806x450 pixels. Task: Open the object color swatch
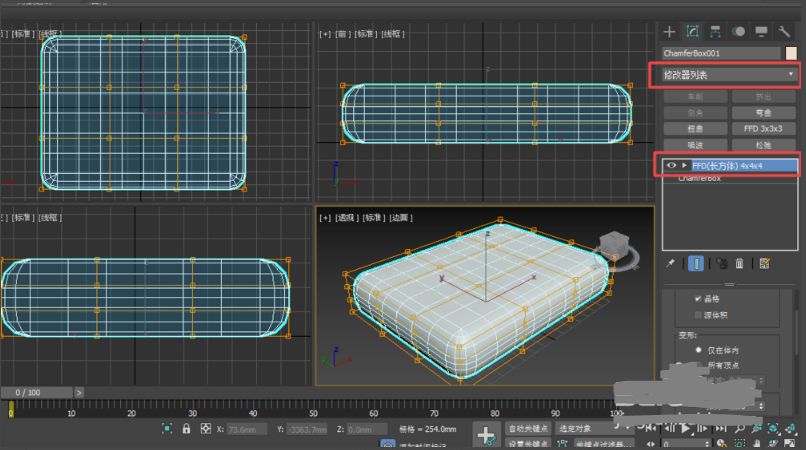(x=791, y=53)
